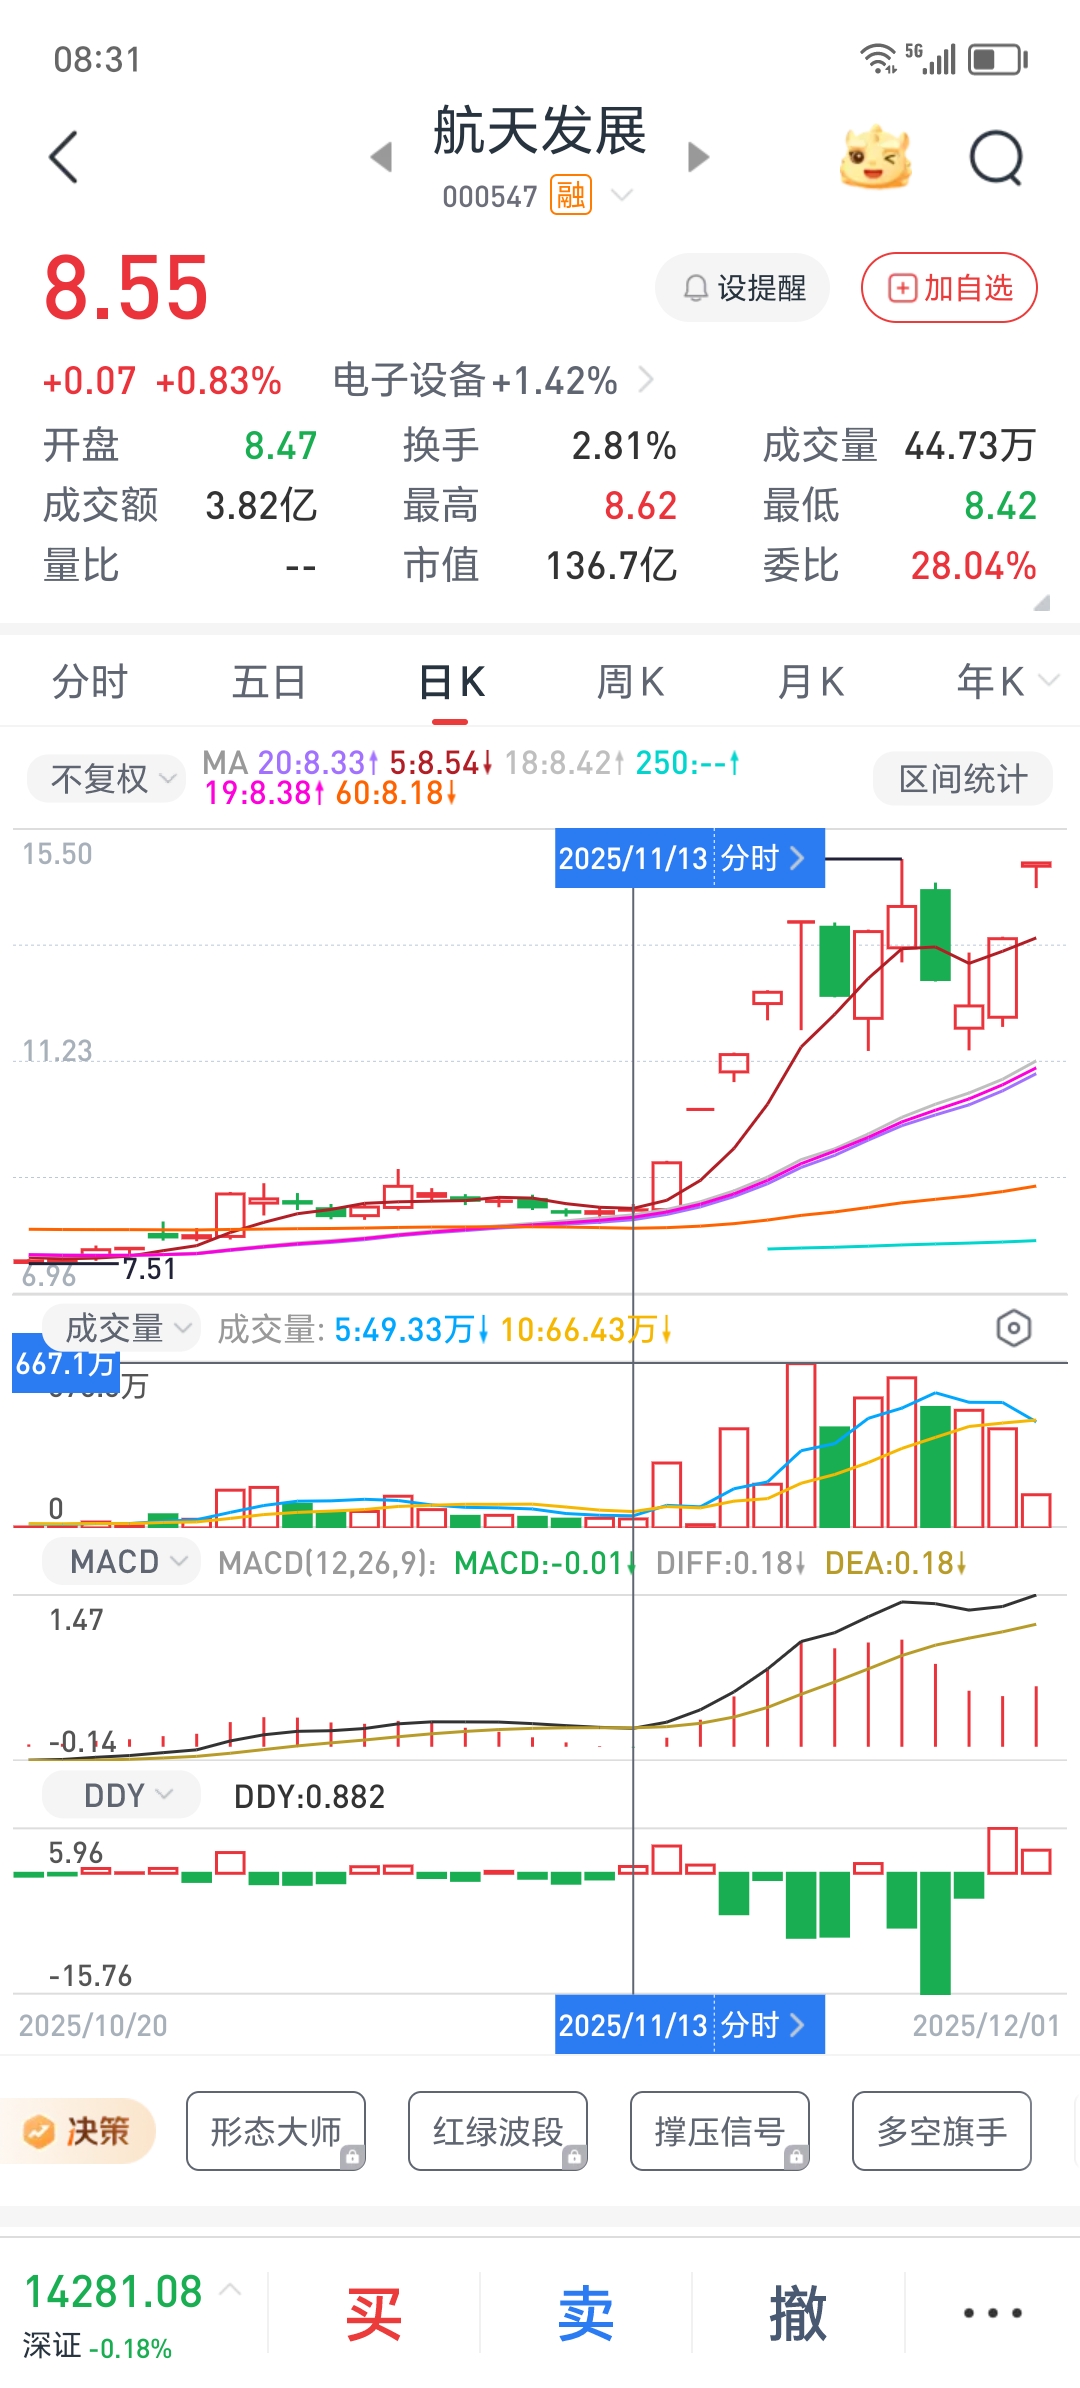Enable 红绿波段 indicator
The width and height of the screenshot is (1080, 2388).
[x=498, y=2131]
